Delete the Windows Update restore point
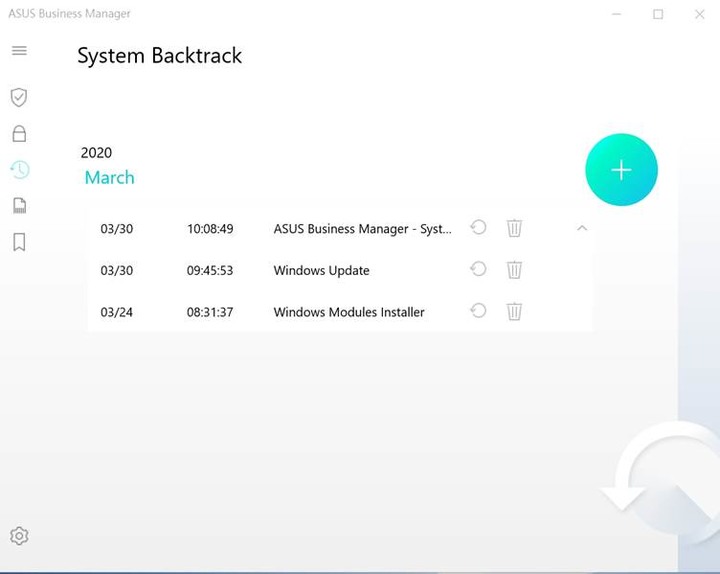This screenshot has height=574, width=720. point(514,270)
